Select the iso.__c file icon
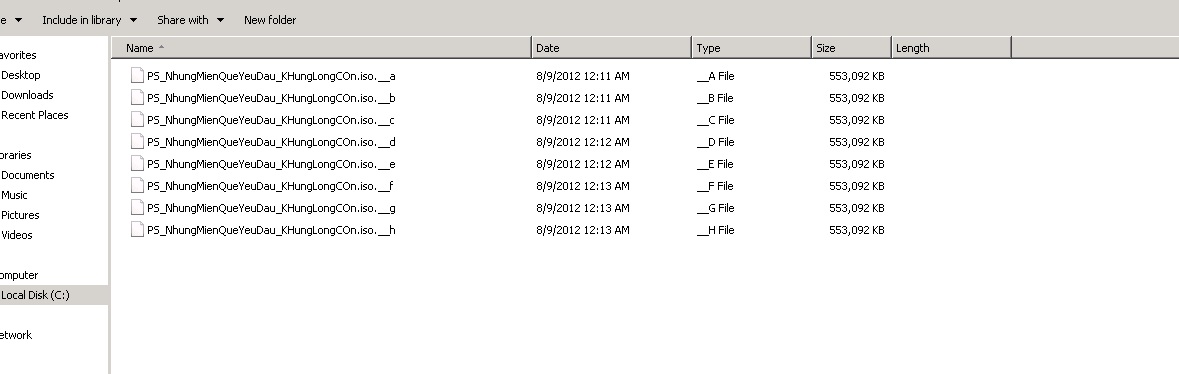 click(x=137, y=119)
